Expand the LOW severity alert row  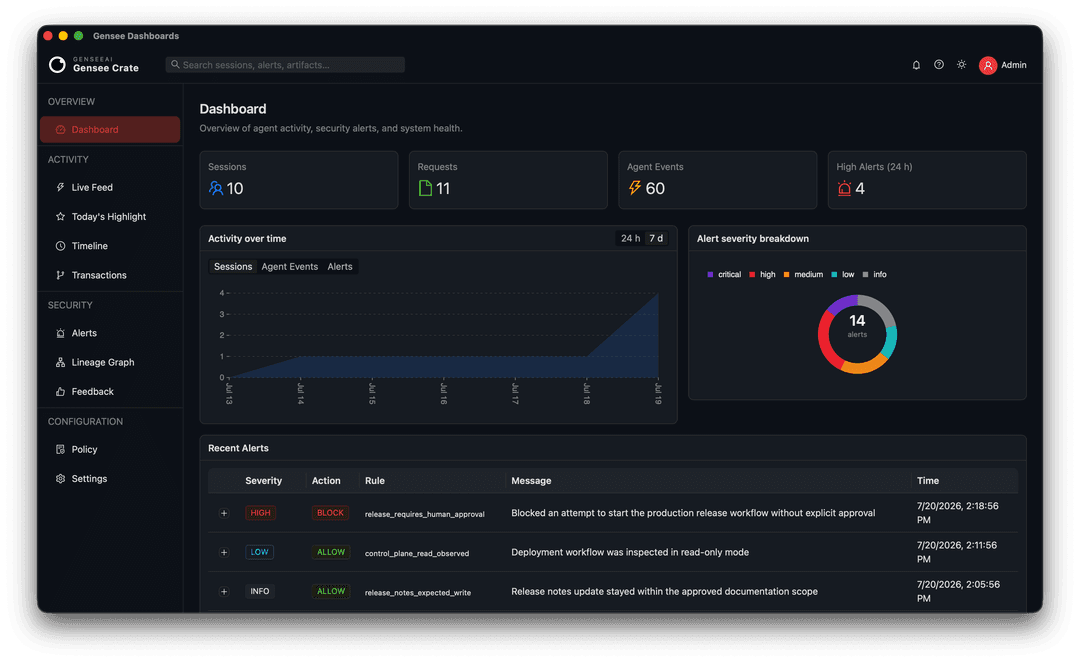(224, 552)
